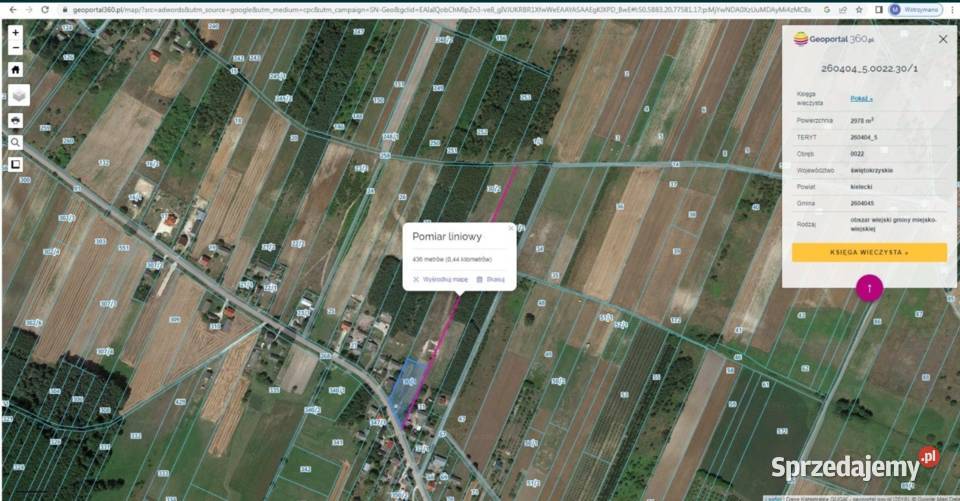Toggle the browser side panel

[x=879, y=10]
